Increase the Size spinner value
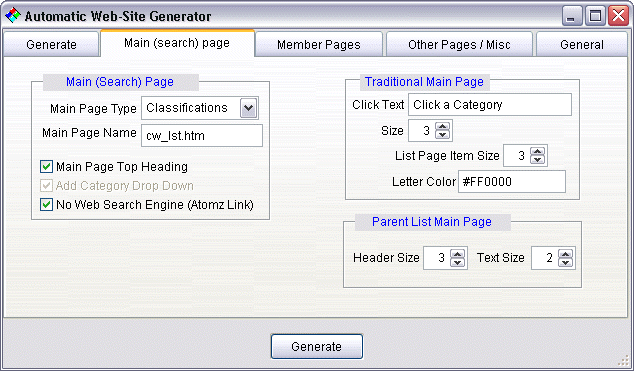Viewport: 634px width, 371px height. click(x=443, y=126)
